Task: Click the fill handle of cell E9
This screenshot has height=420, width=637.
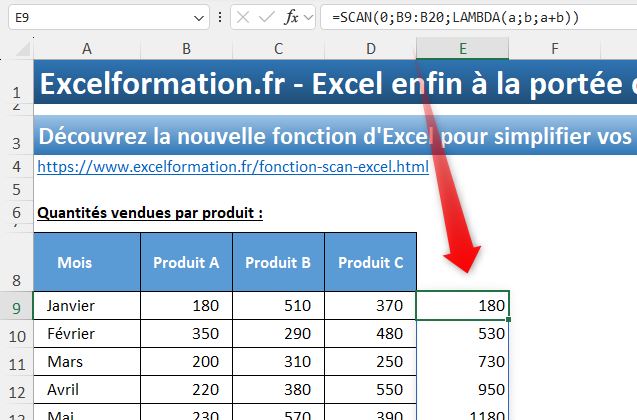Action: 509,319
